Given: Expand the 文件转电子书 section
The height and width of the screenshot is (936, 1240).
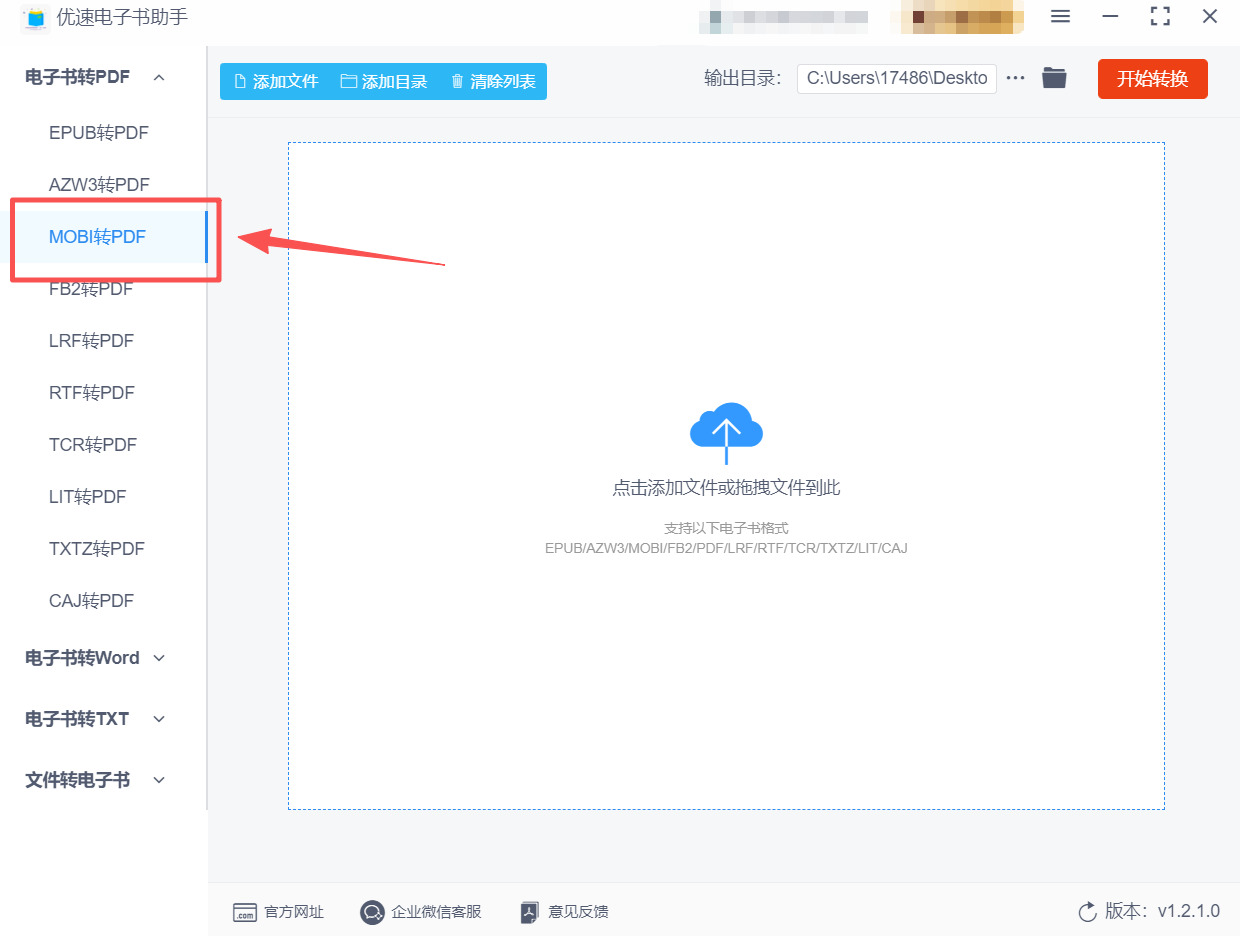Looking at the screenshot, I should [x=96, y=780].
